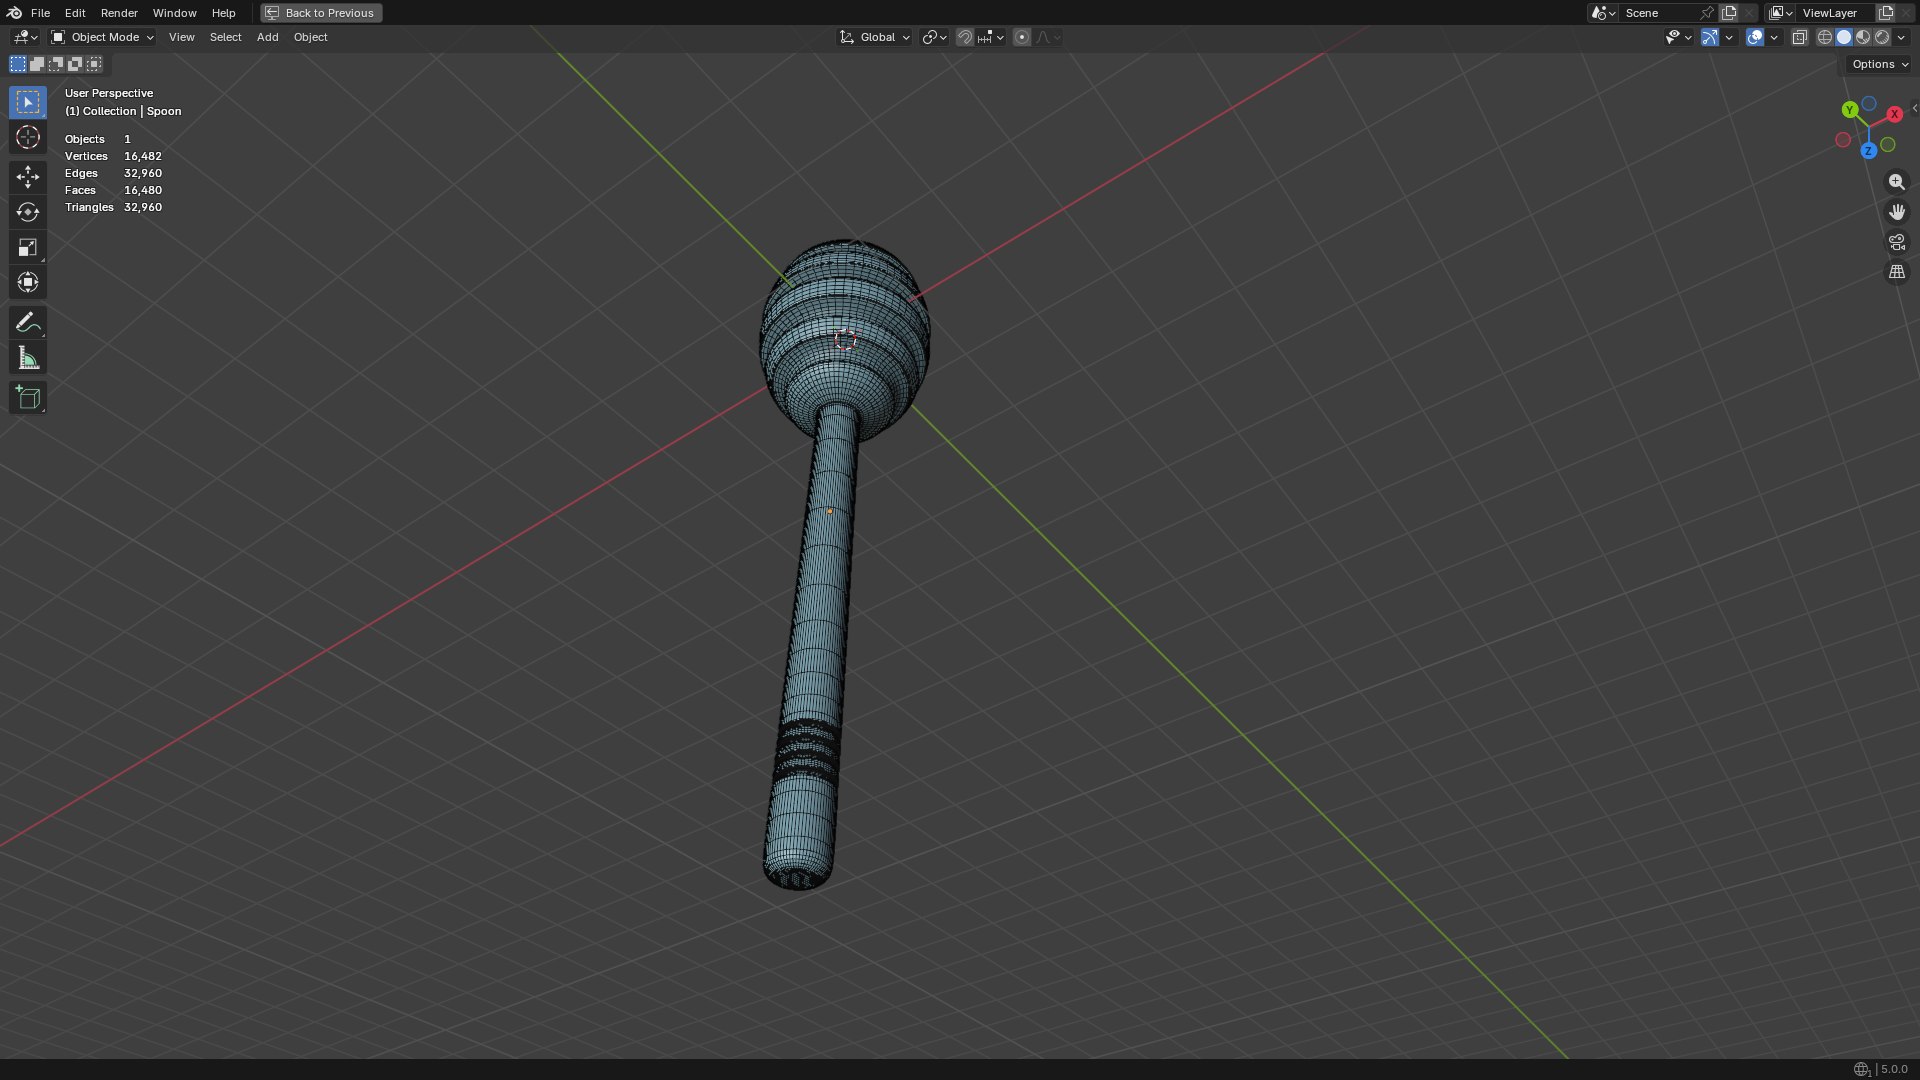Toggle the camera view icon

pos(1896,242)
